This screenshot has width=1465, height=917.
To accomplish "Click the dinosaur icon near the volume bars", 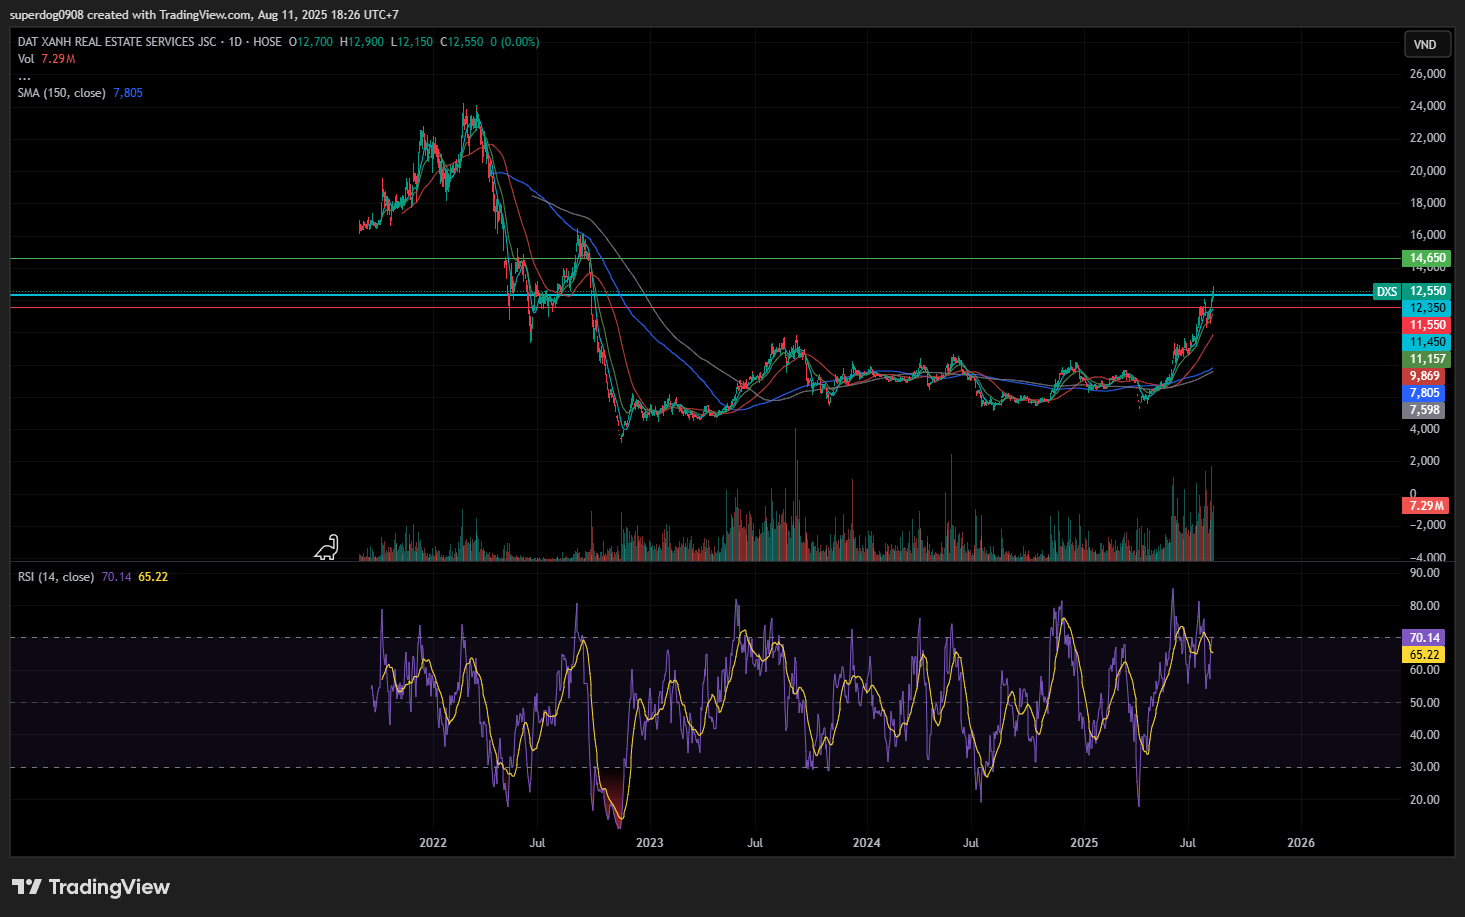I will click(x=327, y=547).
